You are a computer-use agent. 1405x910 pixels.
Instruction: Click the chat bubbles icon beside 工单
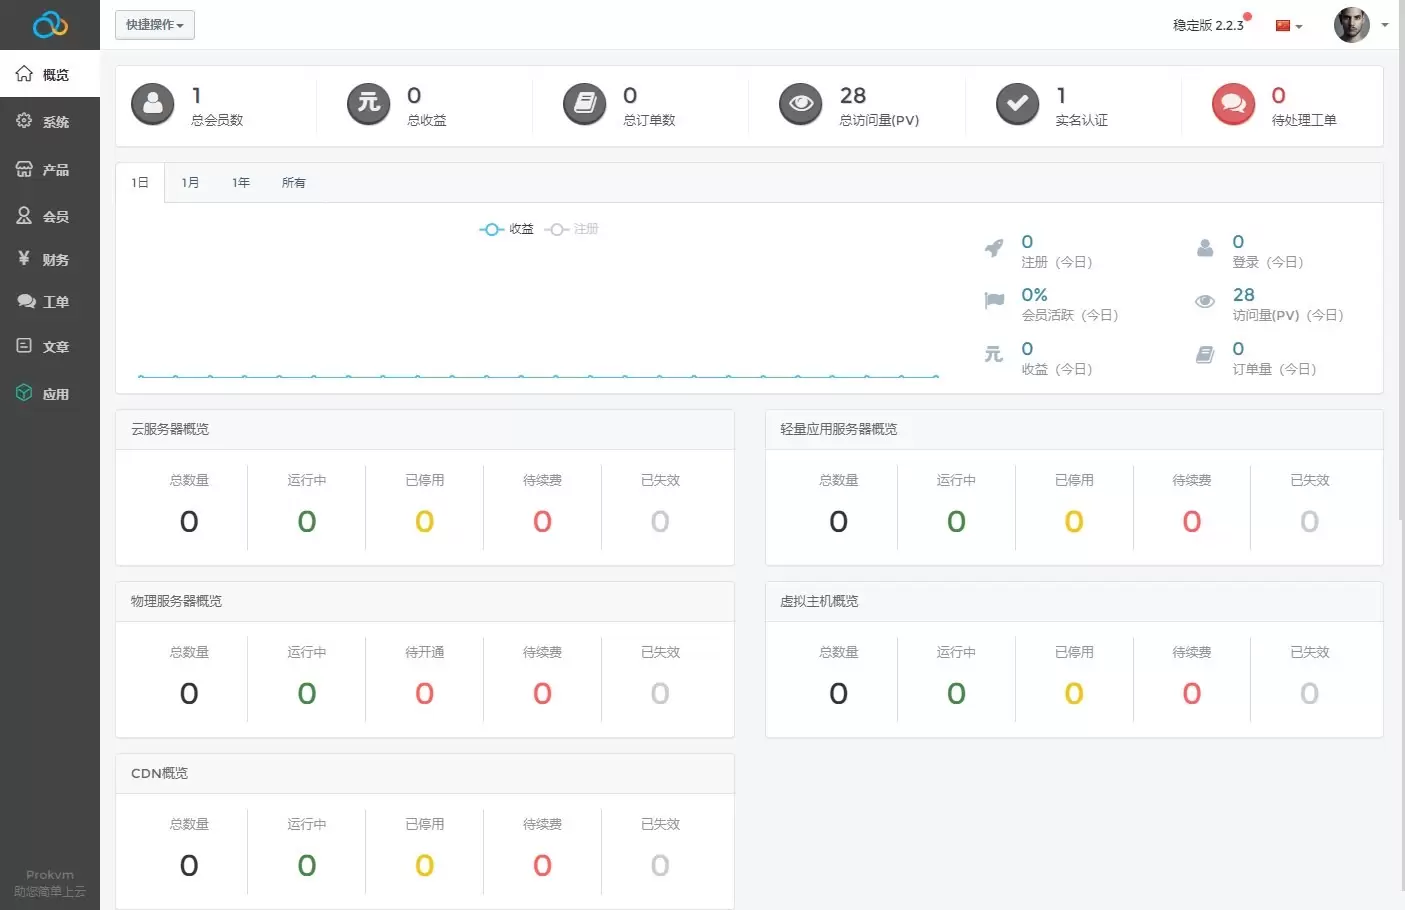pyautogui.click(x=26, y=301)
